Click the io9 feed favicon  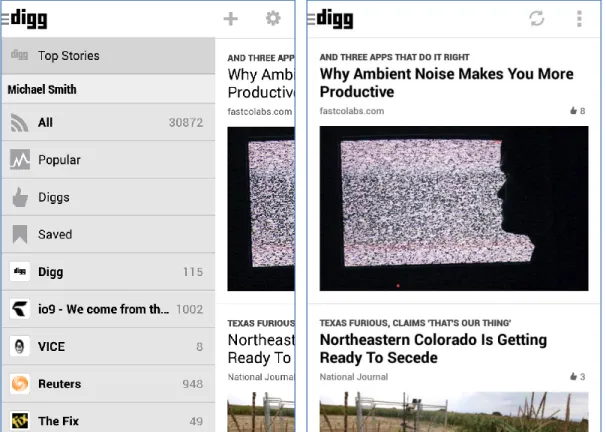point(20,309)
